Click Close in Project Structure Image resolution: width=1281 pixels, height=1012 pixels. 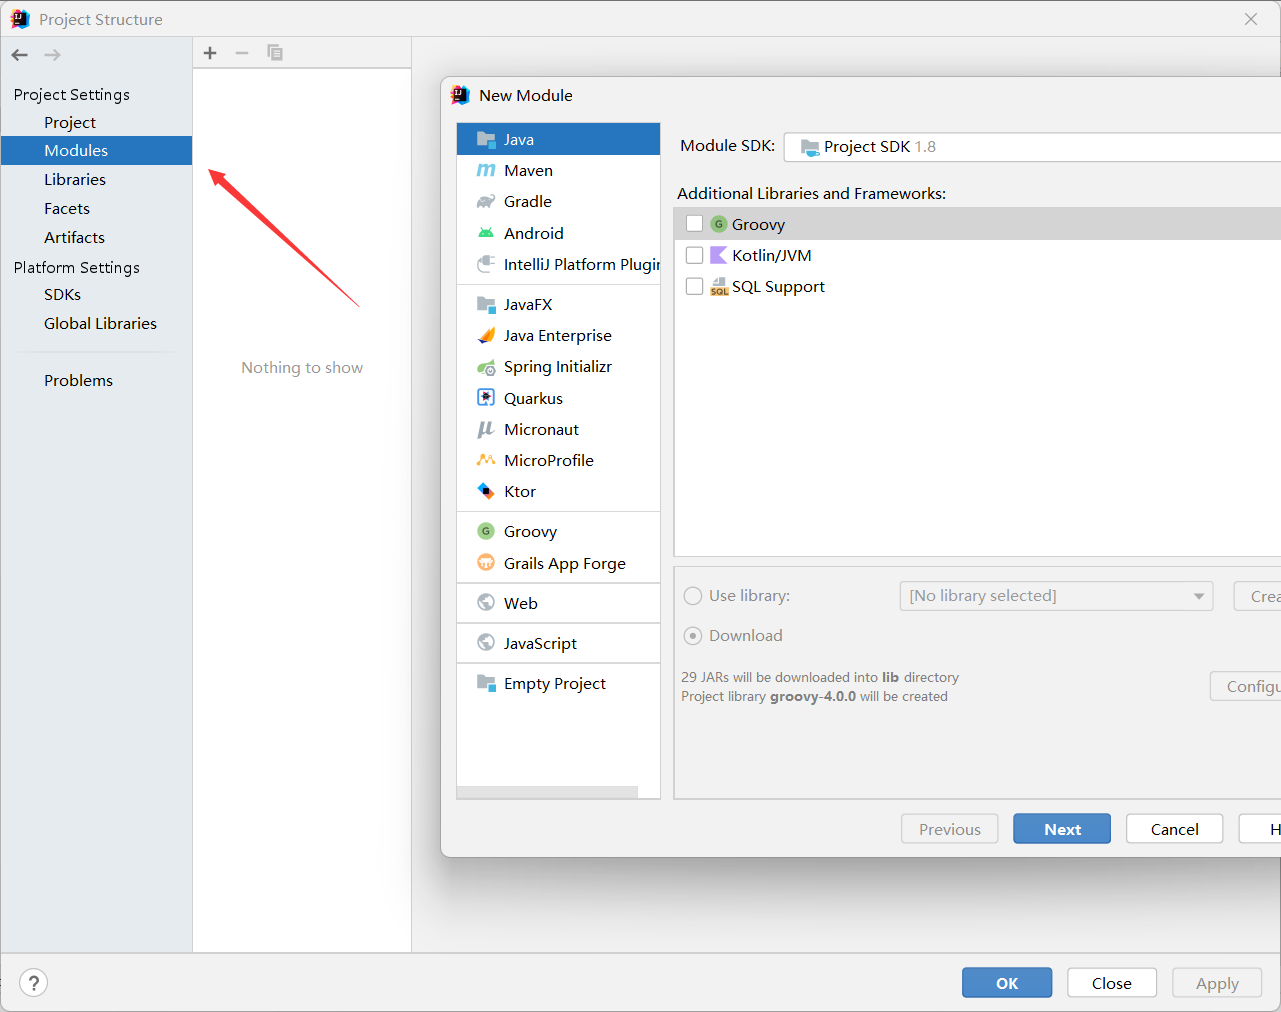[x=1112, y=983]
